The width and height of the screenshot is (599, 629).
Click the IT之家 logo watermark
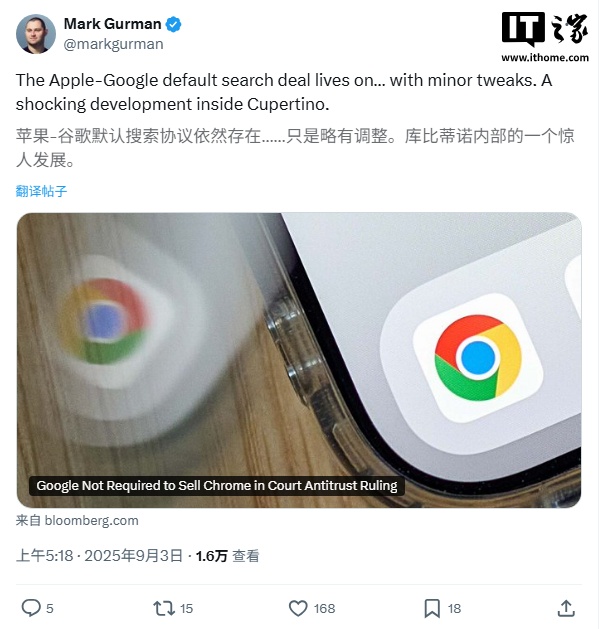pos(544,28)
